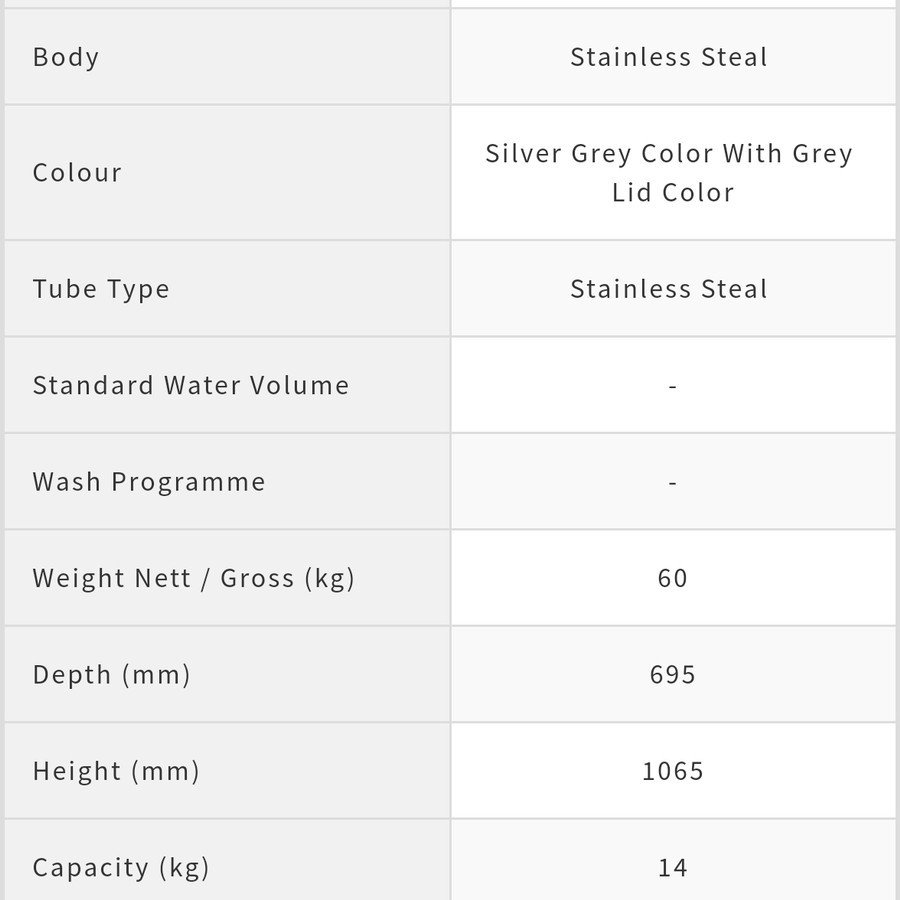The height and width of the screenshot is (900, 900).
Task: Click the dash value for Standard Water Volume
Action: pyautogui.click(x=673, y=385)
